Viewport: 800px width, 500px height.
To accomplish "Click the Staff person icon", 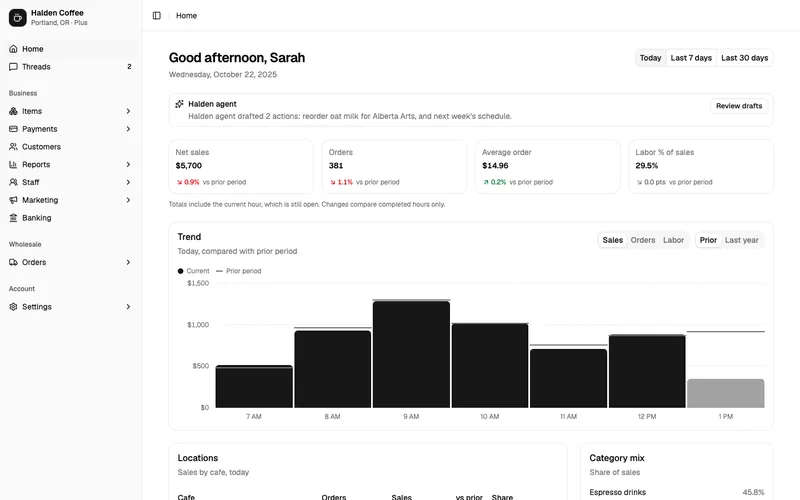I will (x=13, y=182).
